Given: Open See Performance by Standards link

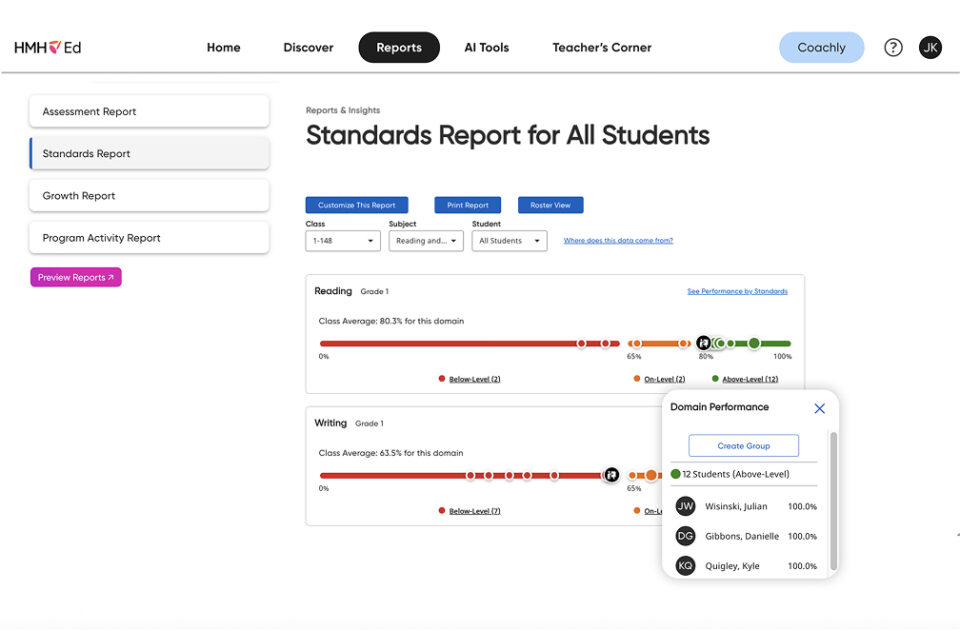Looking at the screenshot, I should (737, 291).
